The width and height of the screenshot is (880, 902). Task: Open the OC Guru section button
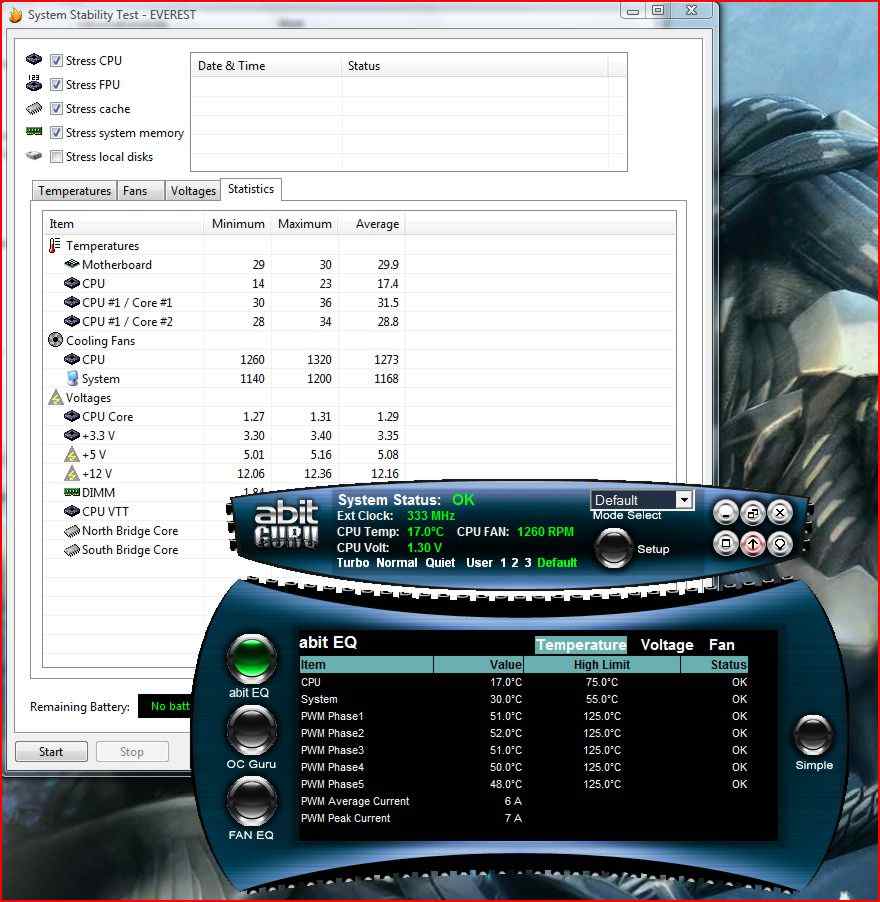tap(252, 731)
